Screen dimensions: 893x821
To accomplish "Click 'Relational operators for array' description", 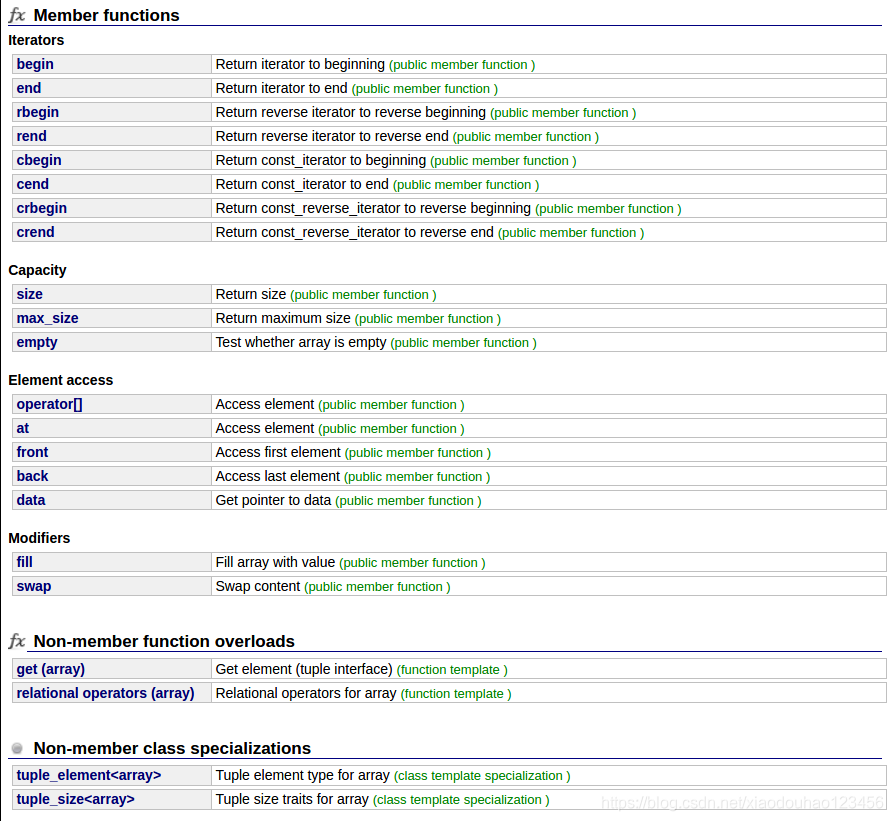I will click(x=306, y=692).
